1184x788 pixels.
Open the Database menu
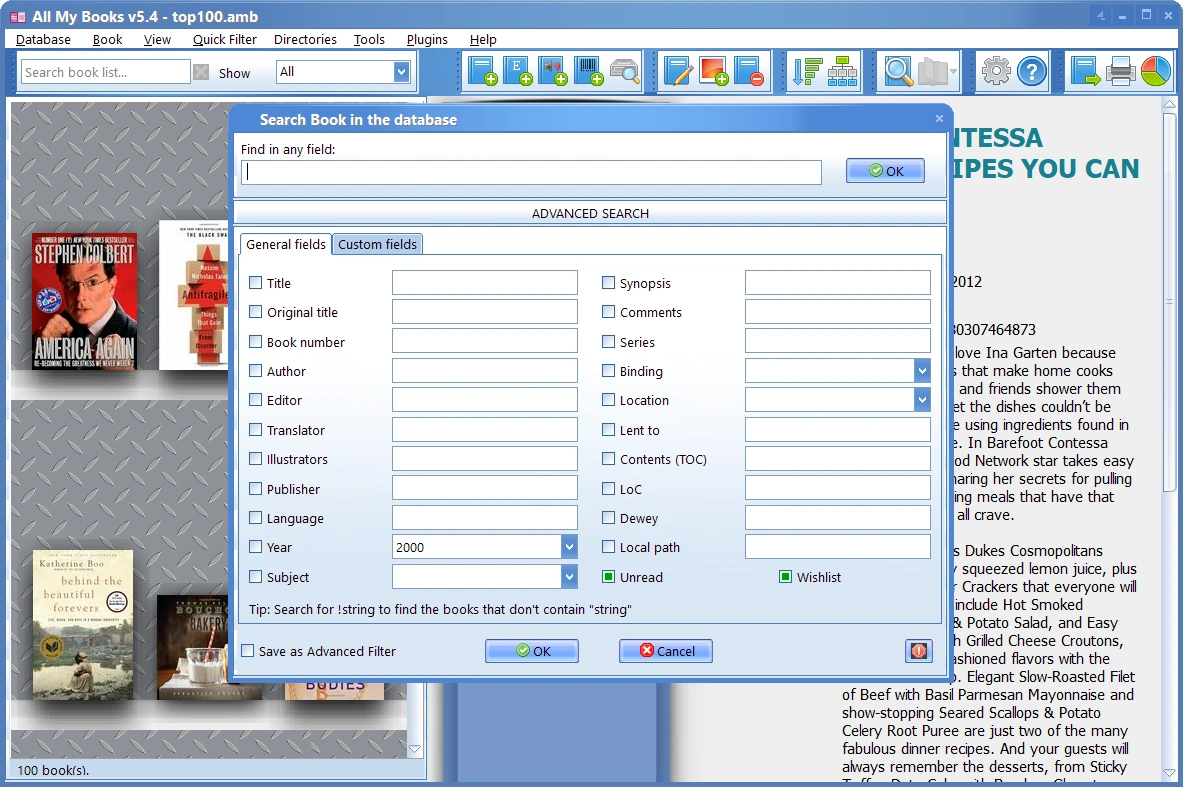(43, 39)
